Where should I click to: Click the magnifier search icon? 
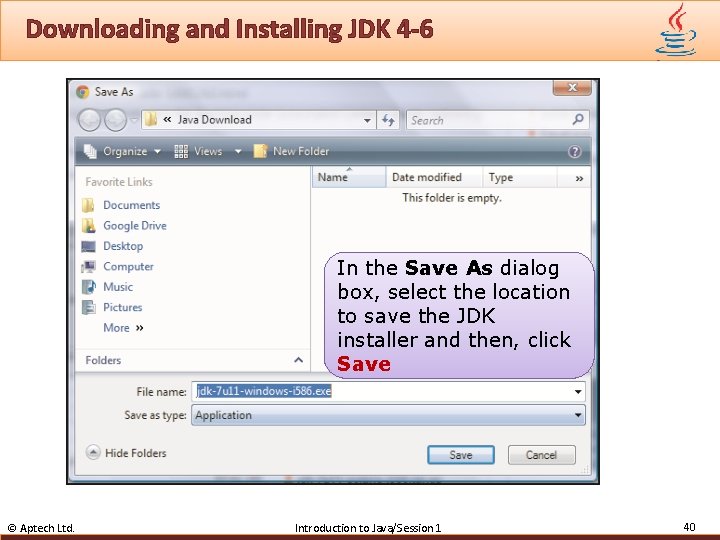[x=578, y=120]
